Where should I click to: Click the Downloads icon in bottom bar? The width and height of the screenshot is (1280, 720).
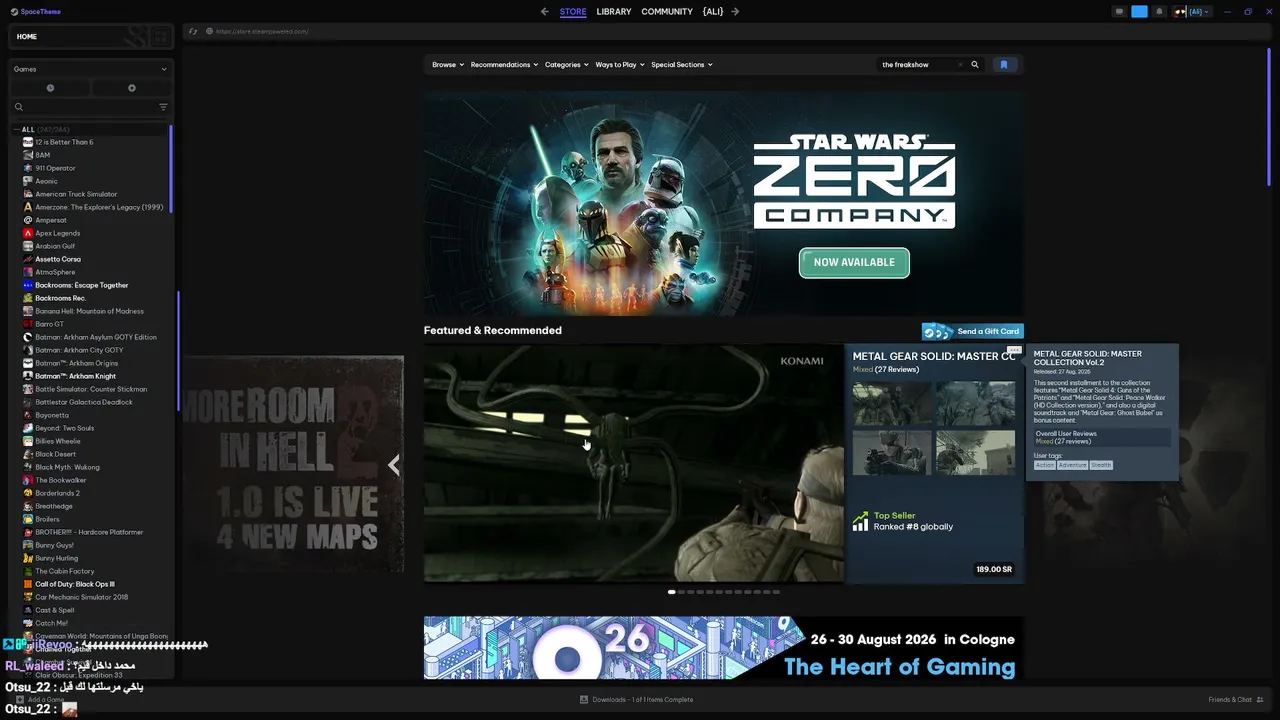pos(584,700)
